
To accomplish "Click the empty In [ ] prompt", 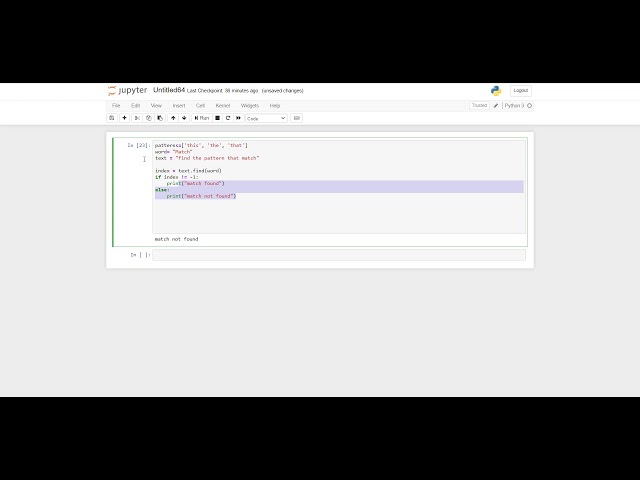I will pyautogui.click(x=140, y=255).
